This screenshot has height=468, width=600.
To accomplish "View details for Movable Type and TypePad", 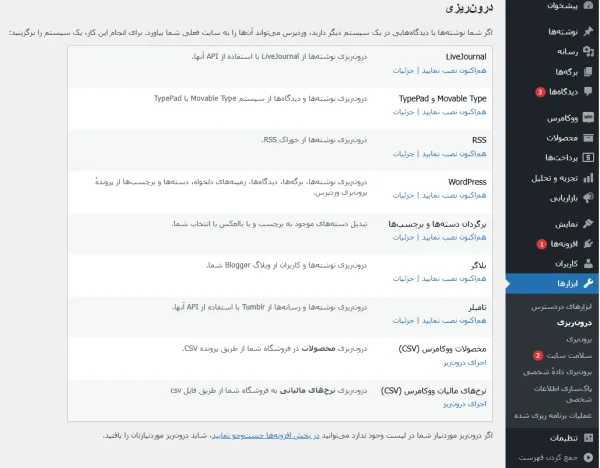I will 403,112.
